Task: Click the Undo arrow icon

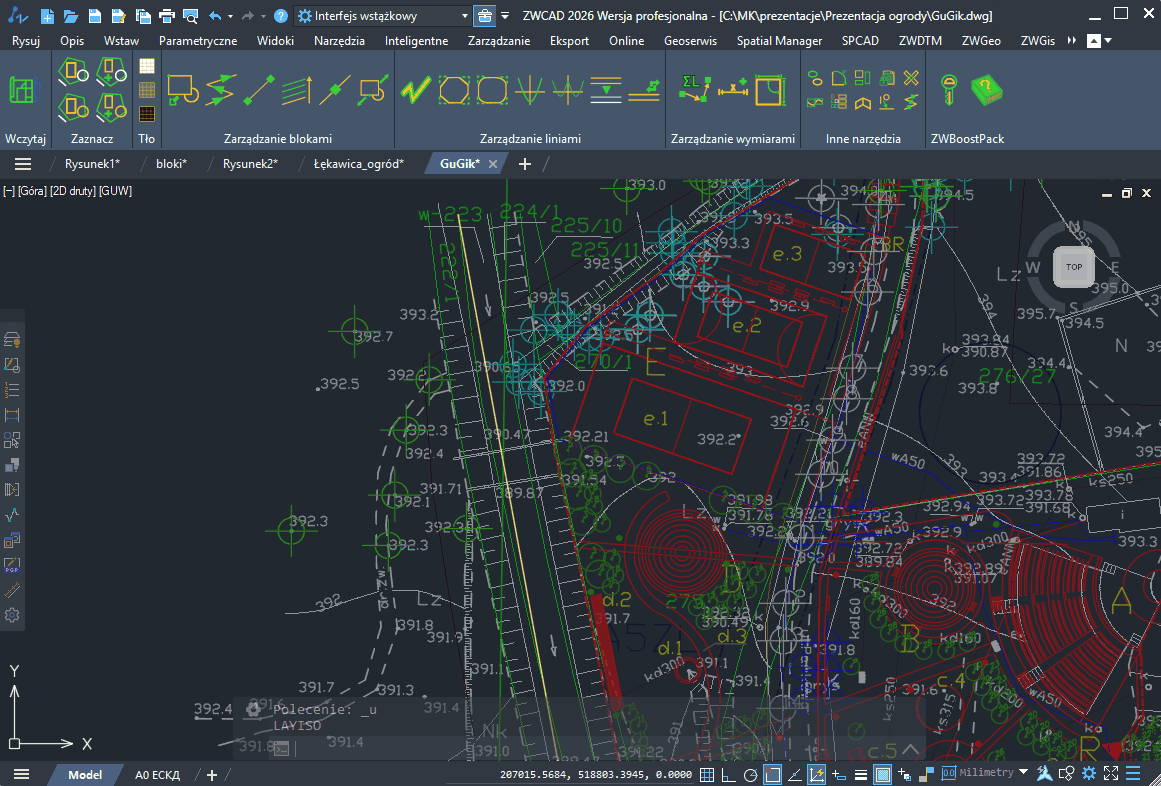Action: pos(215,16)
